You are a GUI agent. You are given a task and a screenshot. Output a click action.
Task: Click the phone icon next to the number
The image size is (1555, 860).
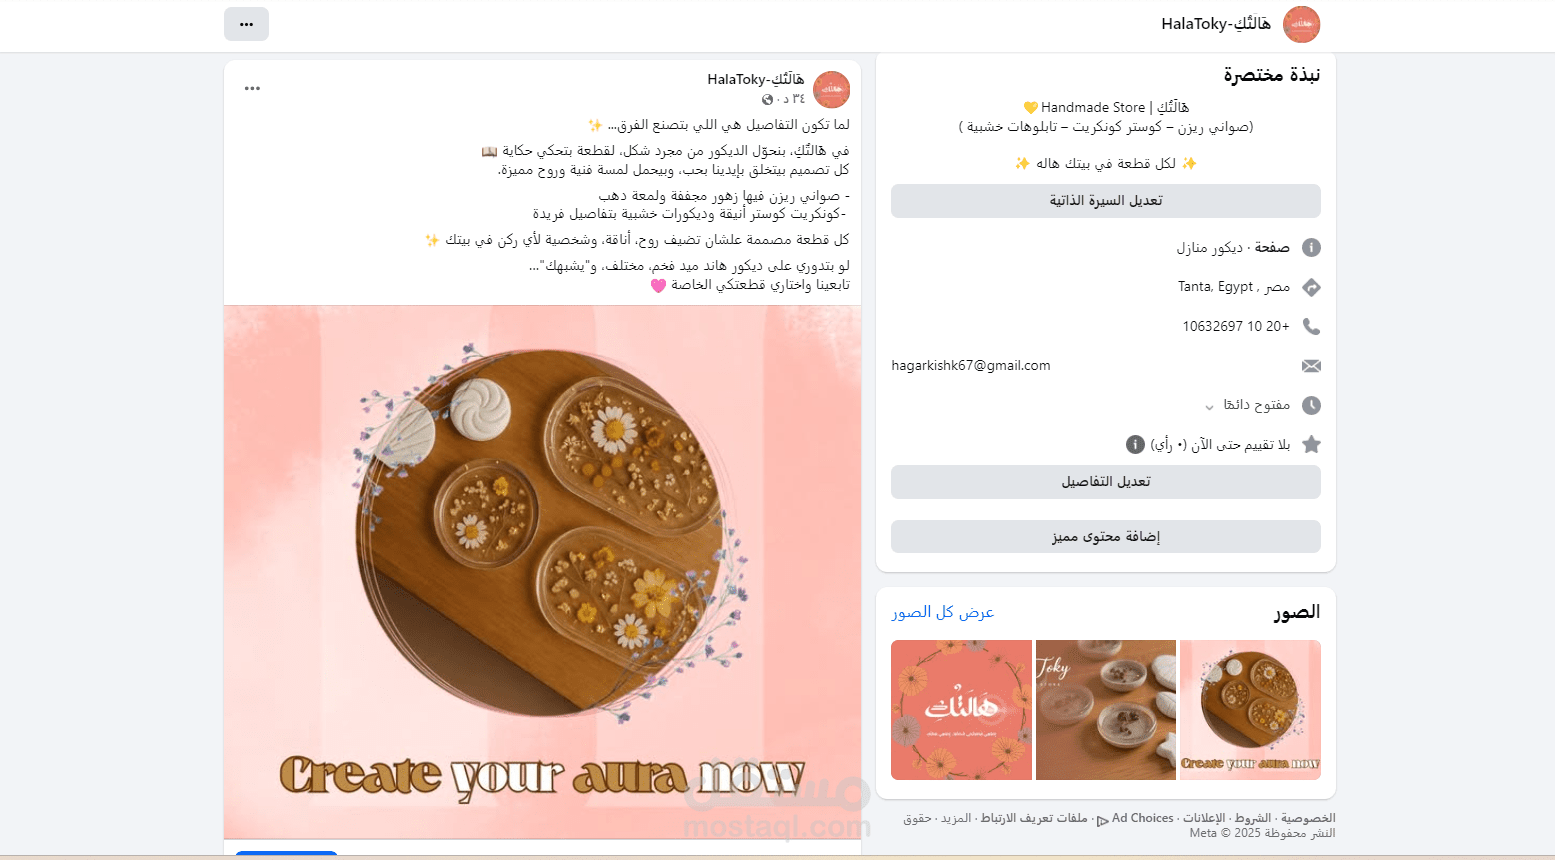[x=1311, y=326]
